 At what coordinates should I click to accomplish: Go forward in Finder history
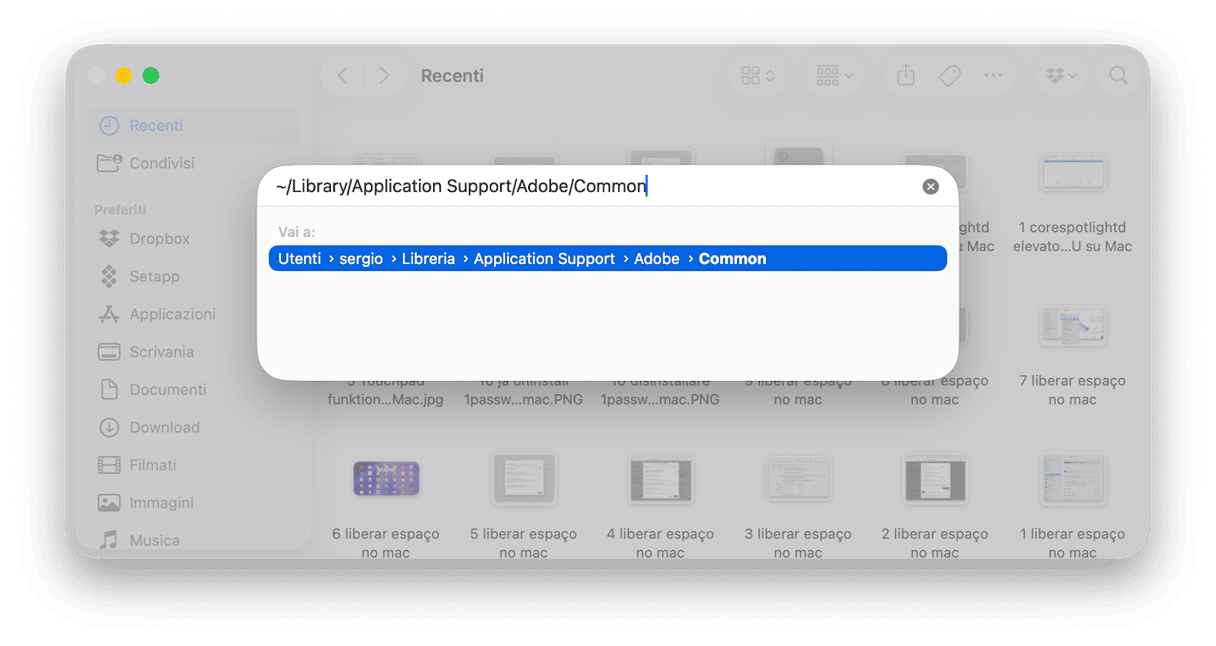(x=384, y=76)
